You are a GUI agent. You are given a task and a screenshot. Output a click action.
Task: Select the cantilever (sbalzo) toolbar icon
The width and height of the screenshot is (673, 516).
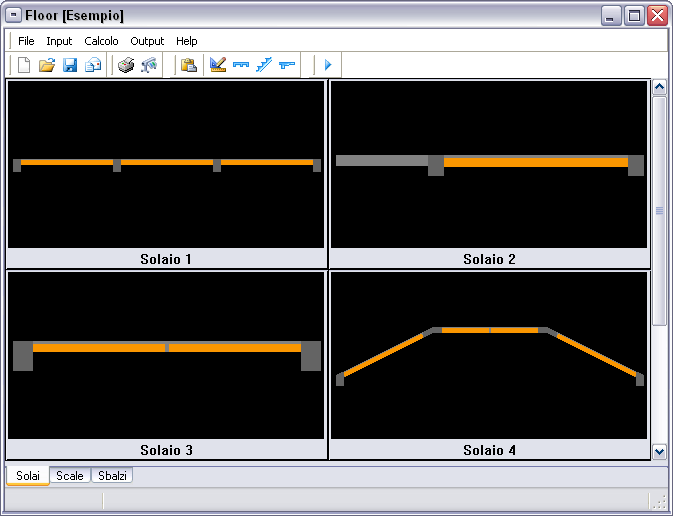288,66
